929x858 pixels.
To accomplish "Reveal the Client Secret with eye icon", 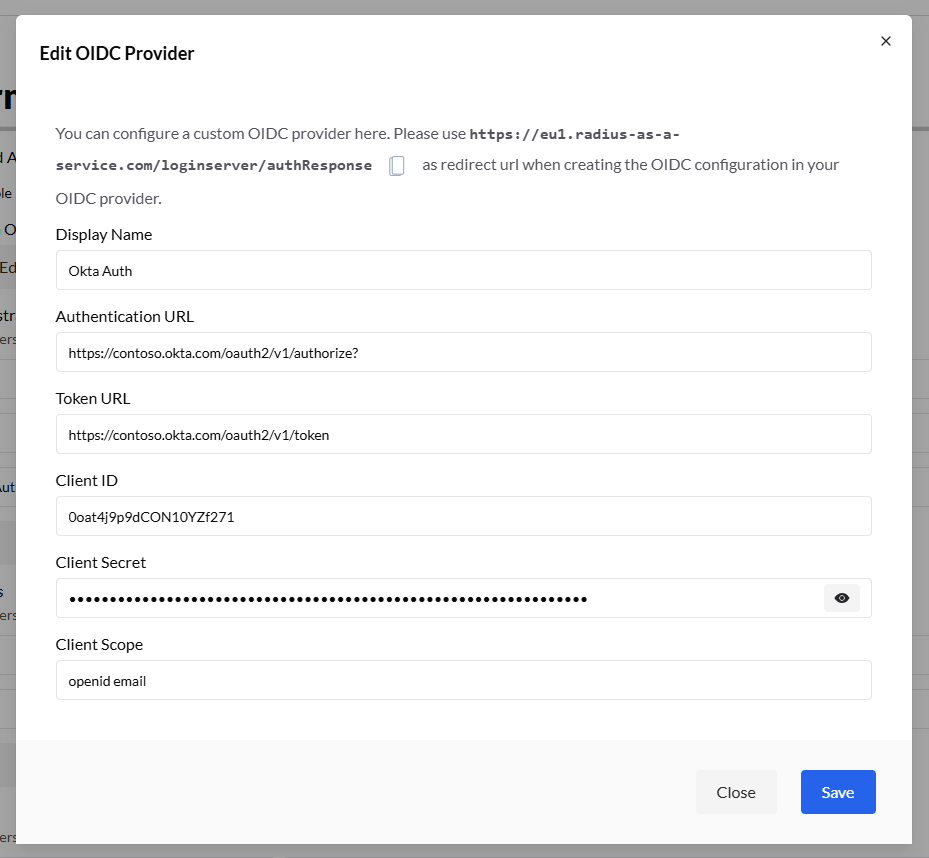I will click(841, 598).
